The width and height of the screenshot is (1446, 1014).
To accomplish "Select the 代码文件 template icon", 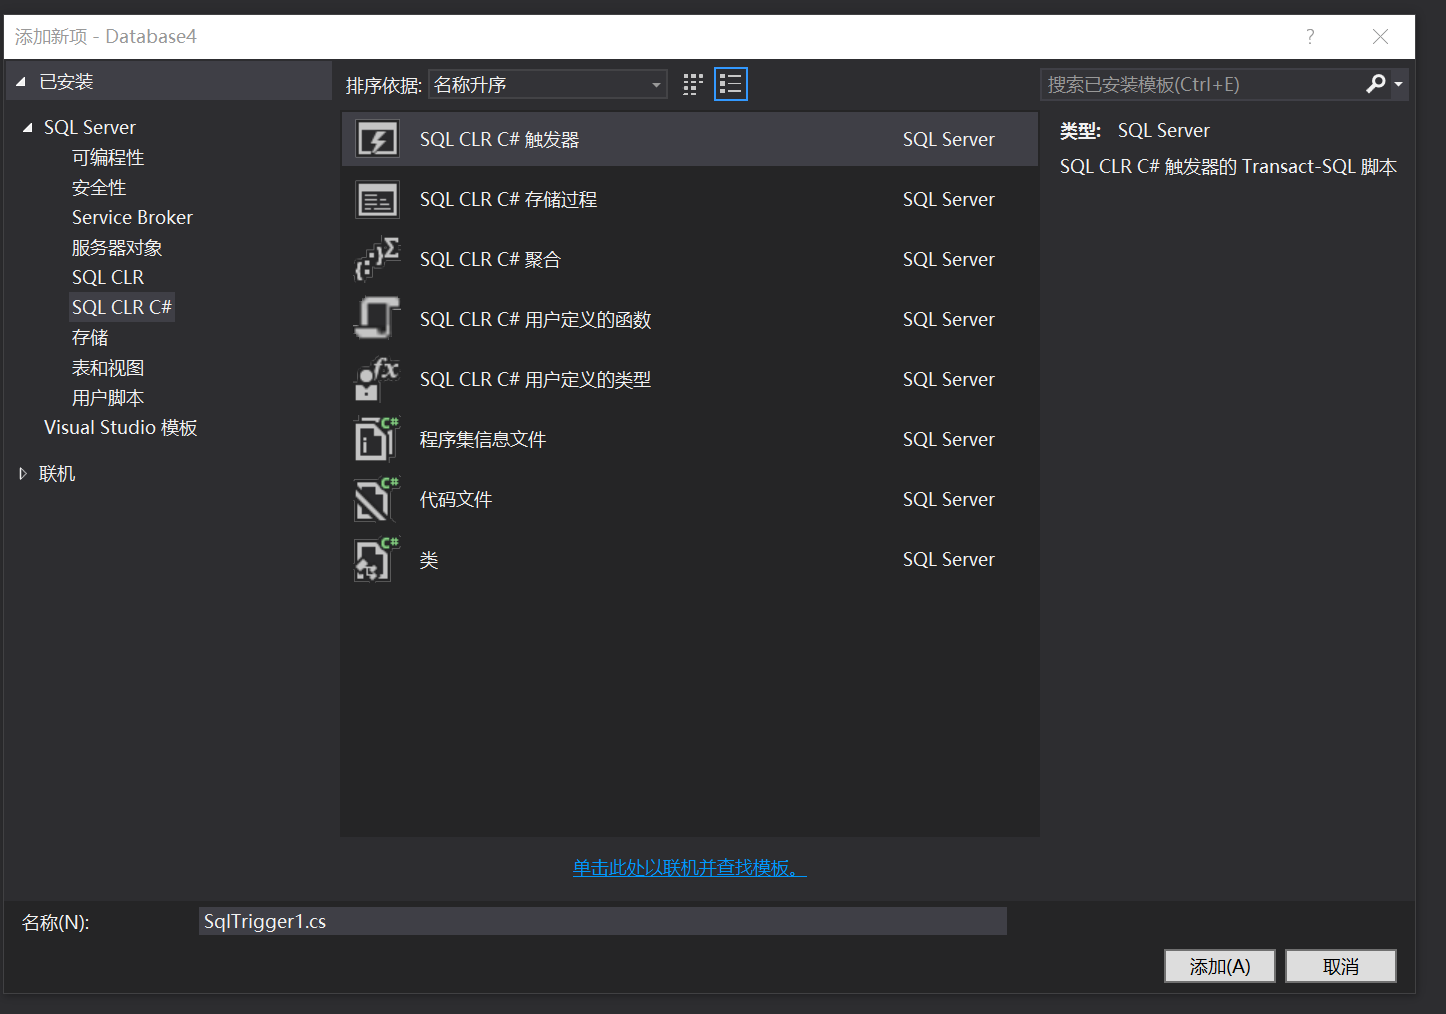I will (377, 499).
